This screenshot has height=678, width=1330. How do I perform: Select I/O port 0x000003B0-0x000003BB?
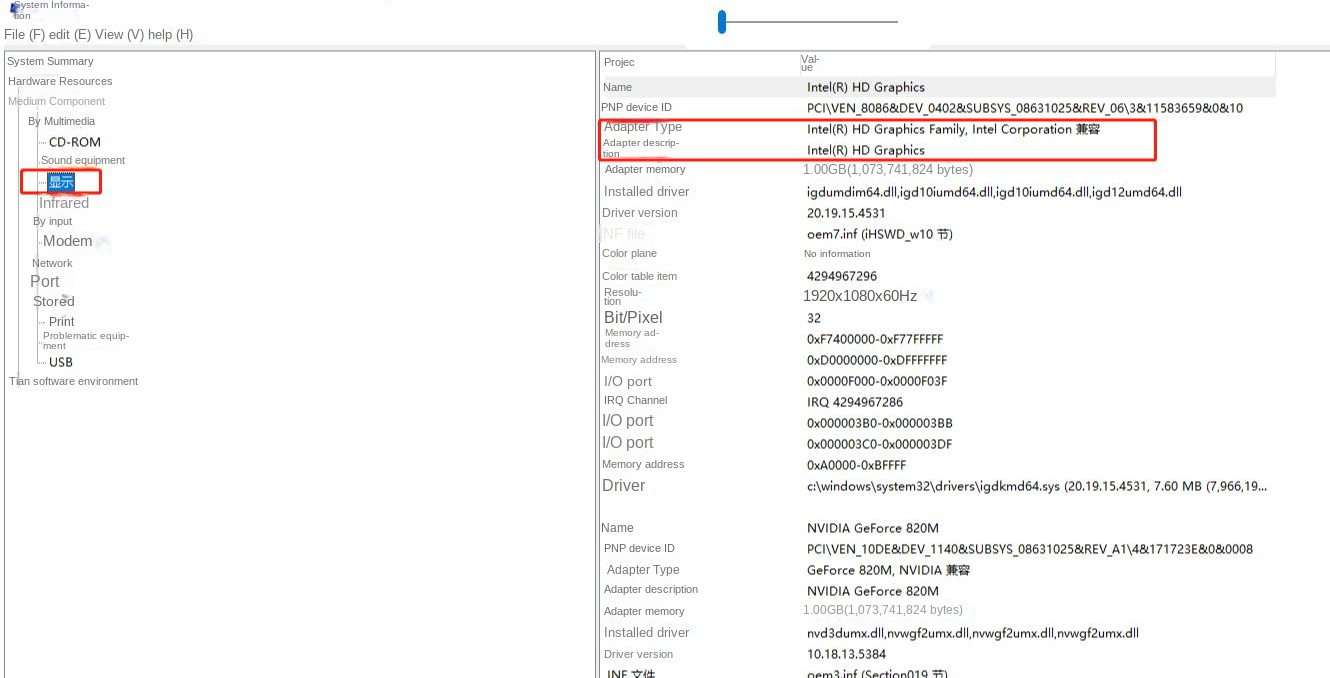point(880,423)
